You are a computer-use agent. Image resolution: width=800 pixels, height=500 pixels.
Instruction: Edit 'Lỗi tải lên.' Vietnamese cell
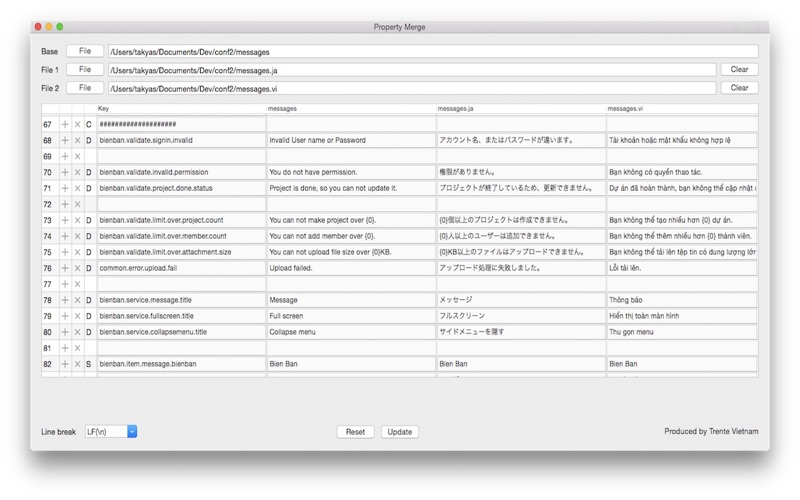click(682, 268)
